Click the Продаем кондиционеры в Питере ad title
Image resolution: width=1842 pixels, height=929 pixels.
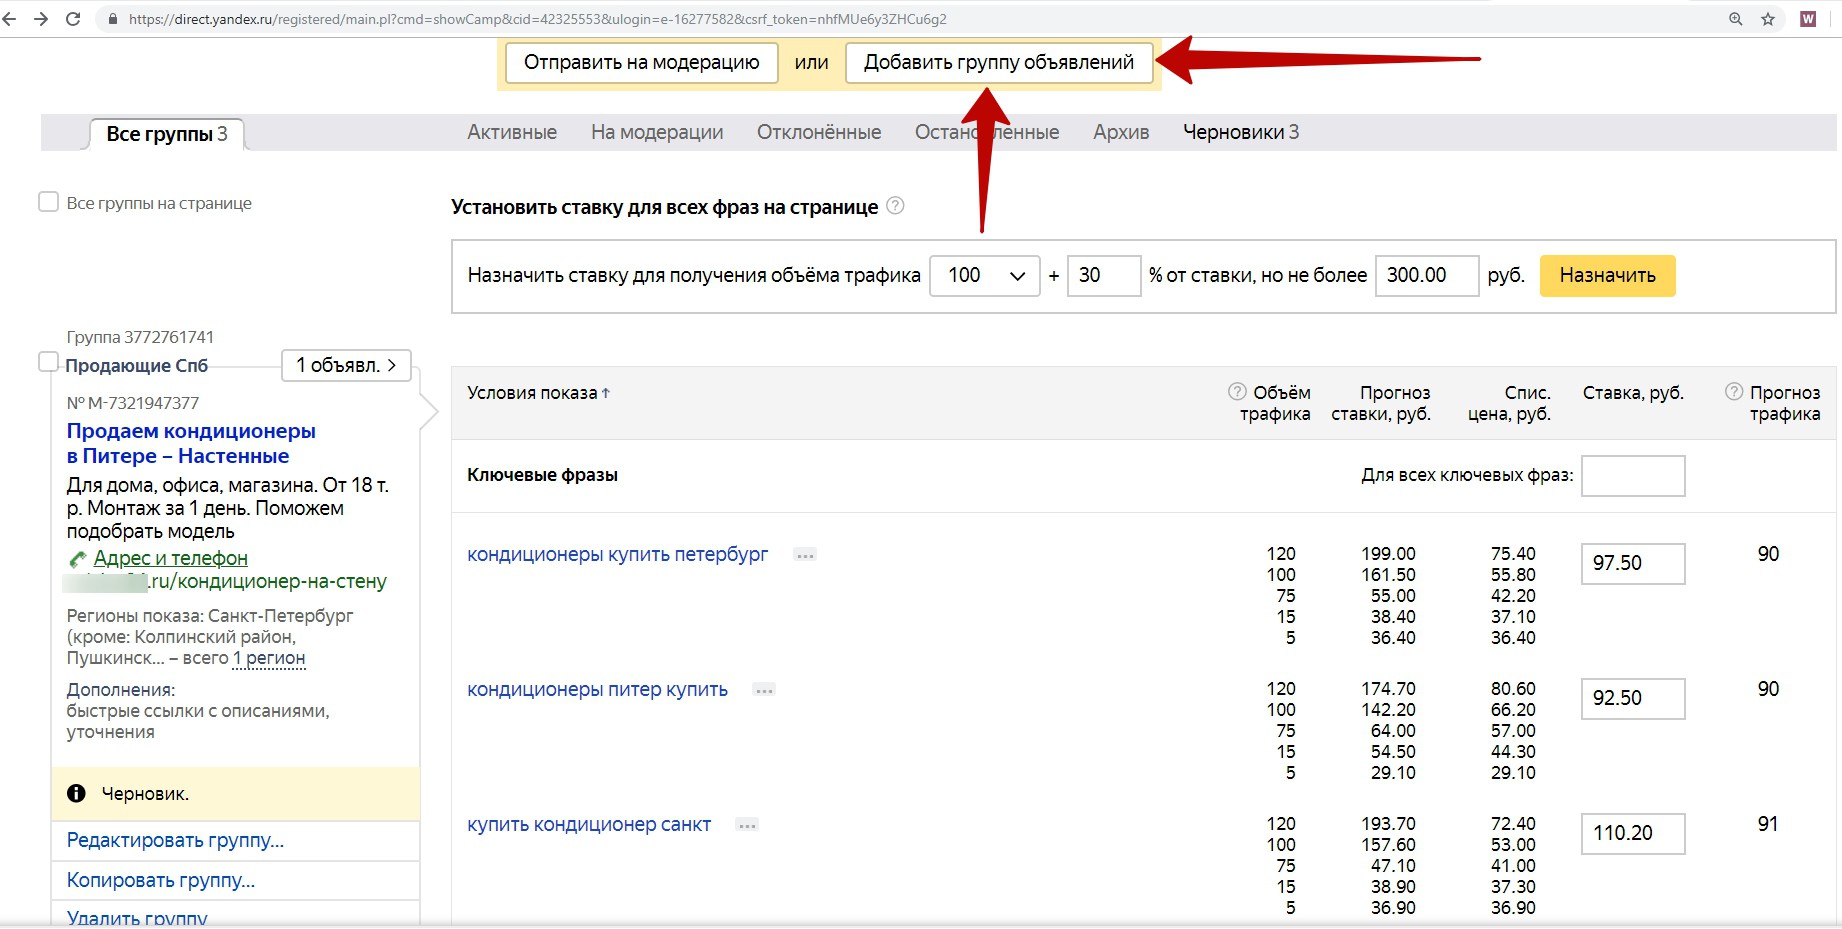click(x=191, y=443)
